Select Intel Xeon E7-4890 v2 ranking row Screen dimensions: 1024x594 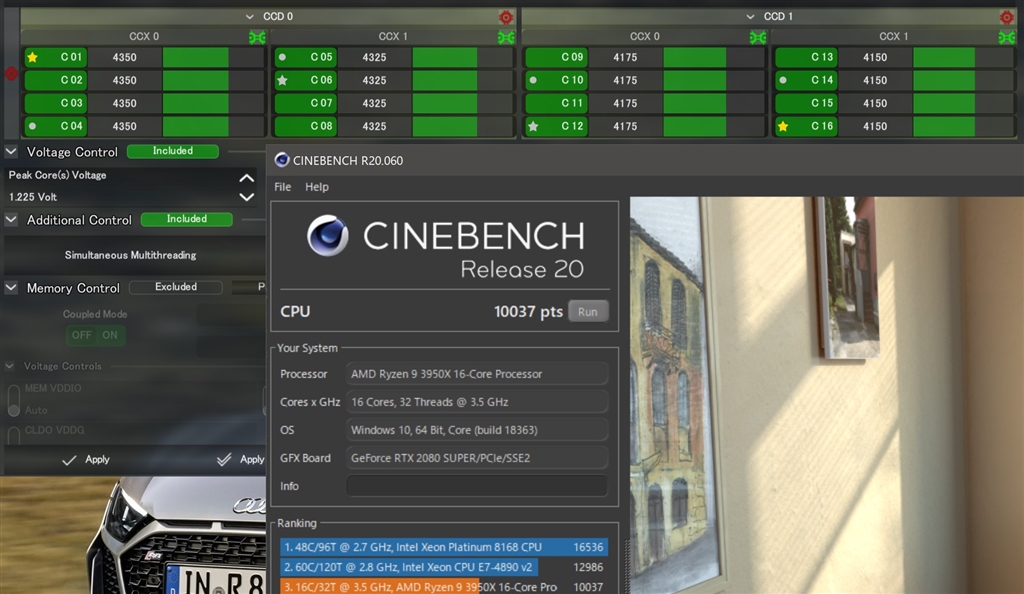click(444, 567)
